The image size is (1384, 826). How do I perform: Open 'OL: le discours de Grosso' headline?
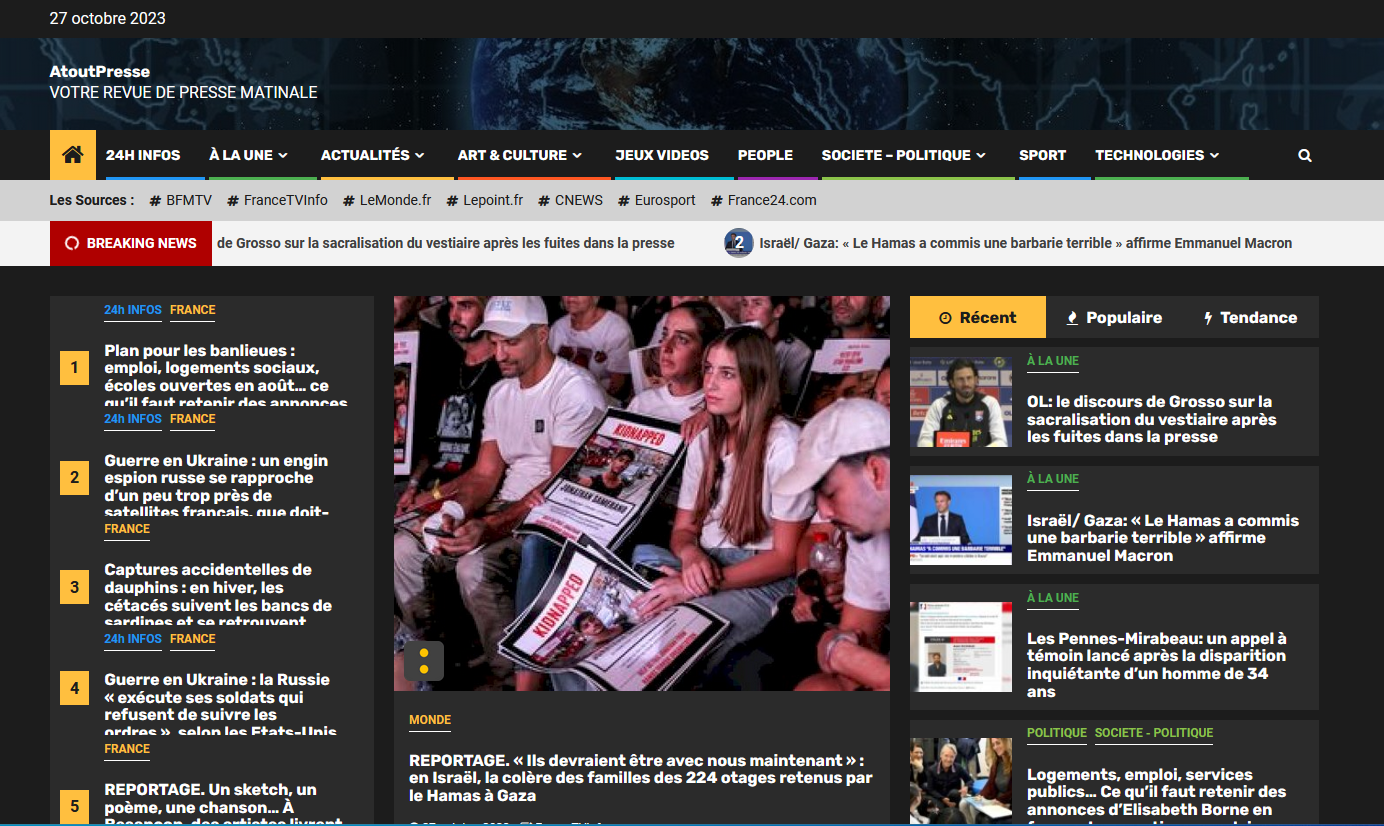[1151, 419]
